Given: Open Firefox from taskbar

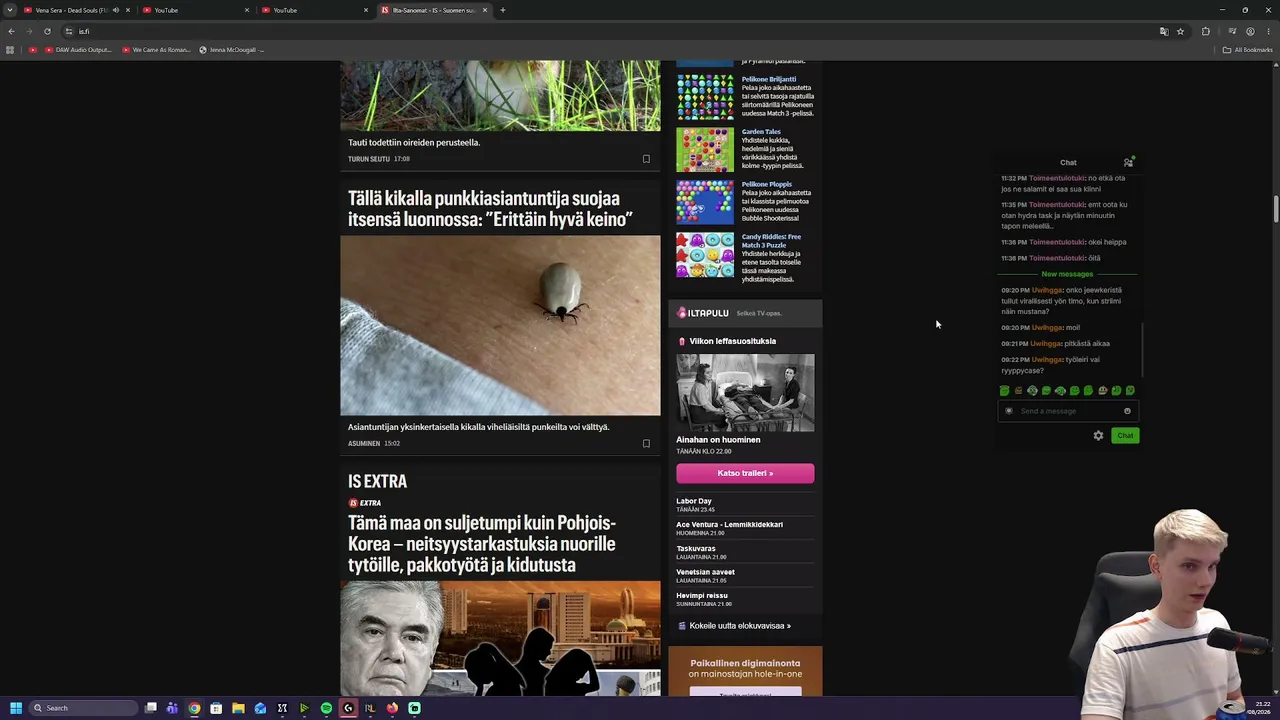Looking at the screenshot, I should pyautogui.click(x=392, y=708).
